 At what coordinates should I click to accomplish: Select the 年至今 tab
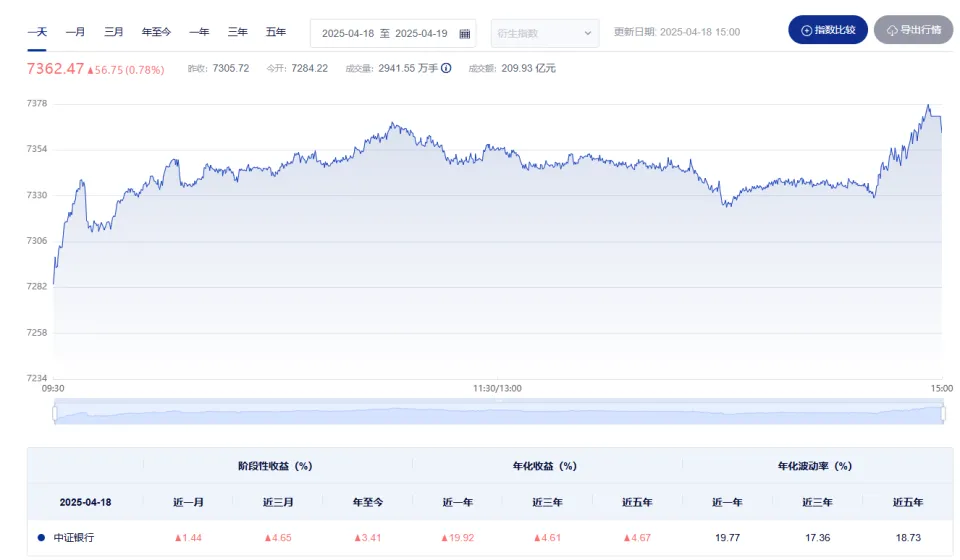pos(157,32)
